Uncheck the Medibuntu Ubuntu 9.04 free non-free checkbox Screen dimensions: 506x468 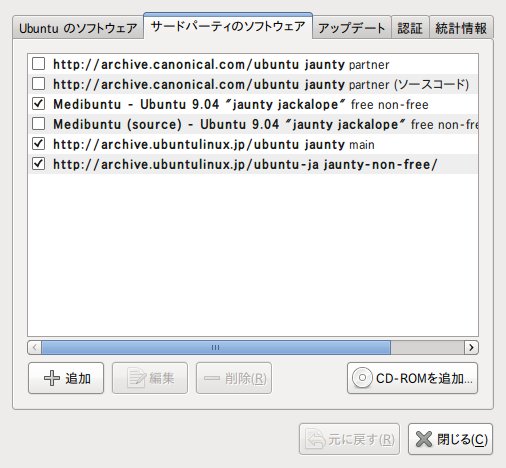pyautogui.click(x=39, y=104)
